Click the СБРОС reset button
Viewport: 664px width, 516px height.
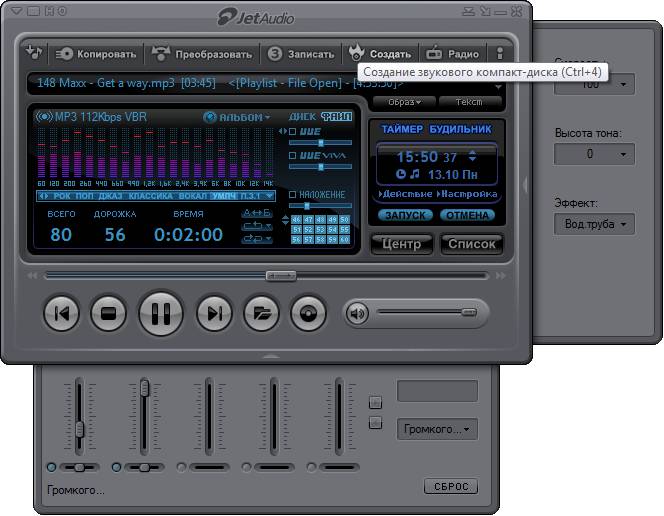(451, 486)
